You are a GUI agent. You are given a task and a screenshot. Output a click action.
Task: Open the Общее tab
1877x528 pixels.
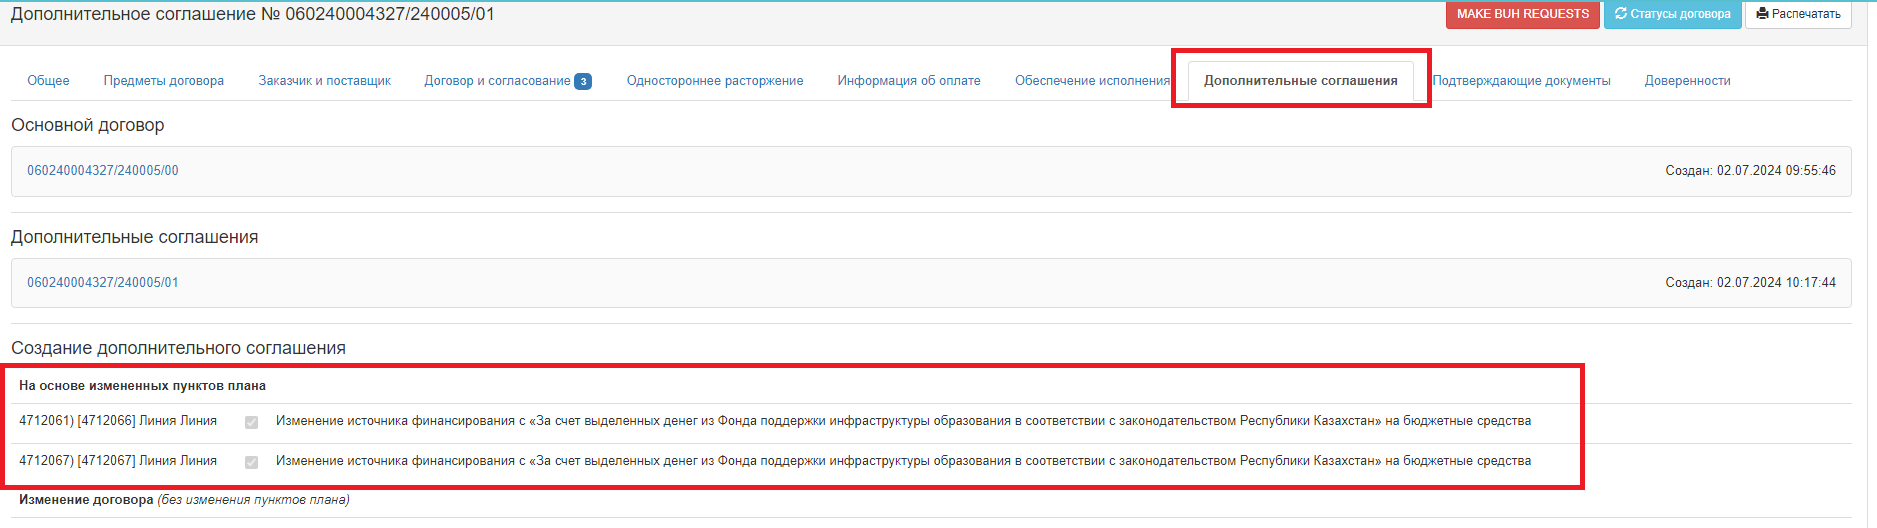pyautogui.click(x=48, y=81)
